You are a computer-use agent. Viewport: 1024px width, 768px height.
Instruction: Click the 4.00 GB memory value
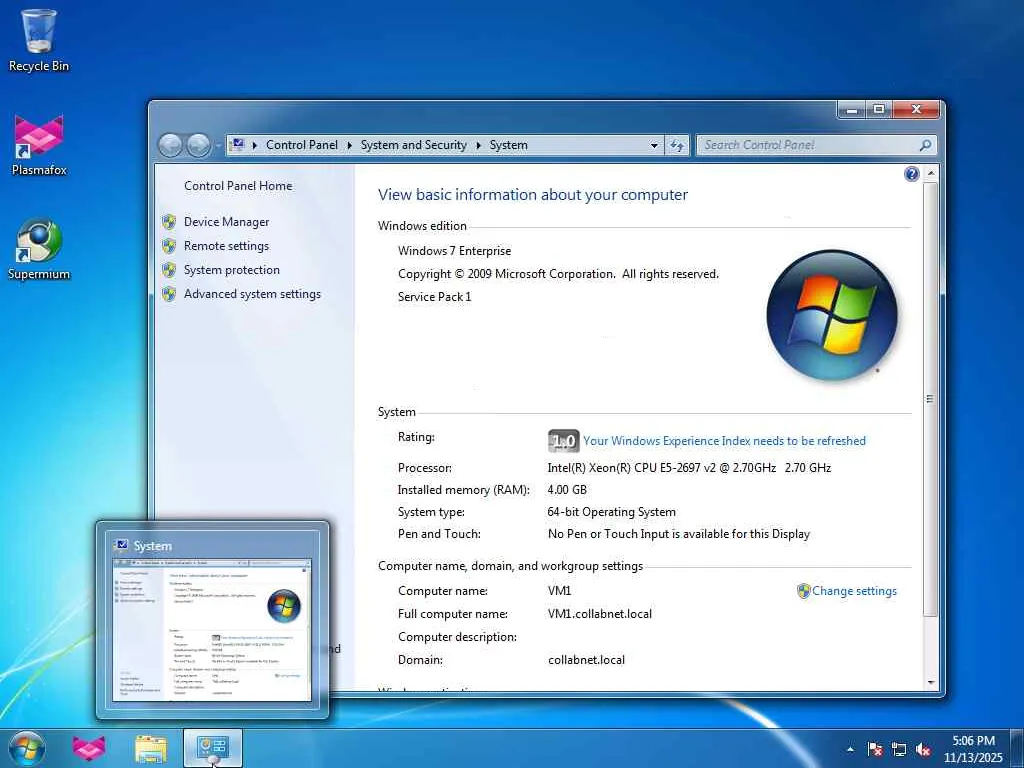(x=567, y=490)
